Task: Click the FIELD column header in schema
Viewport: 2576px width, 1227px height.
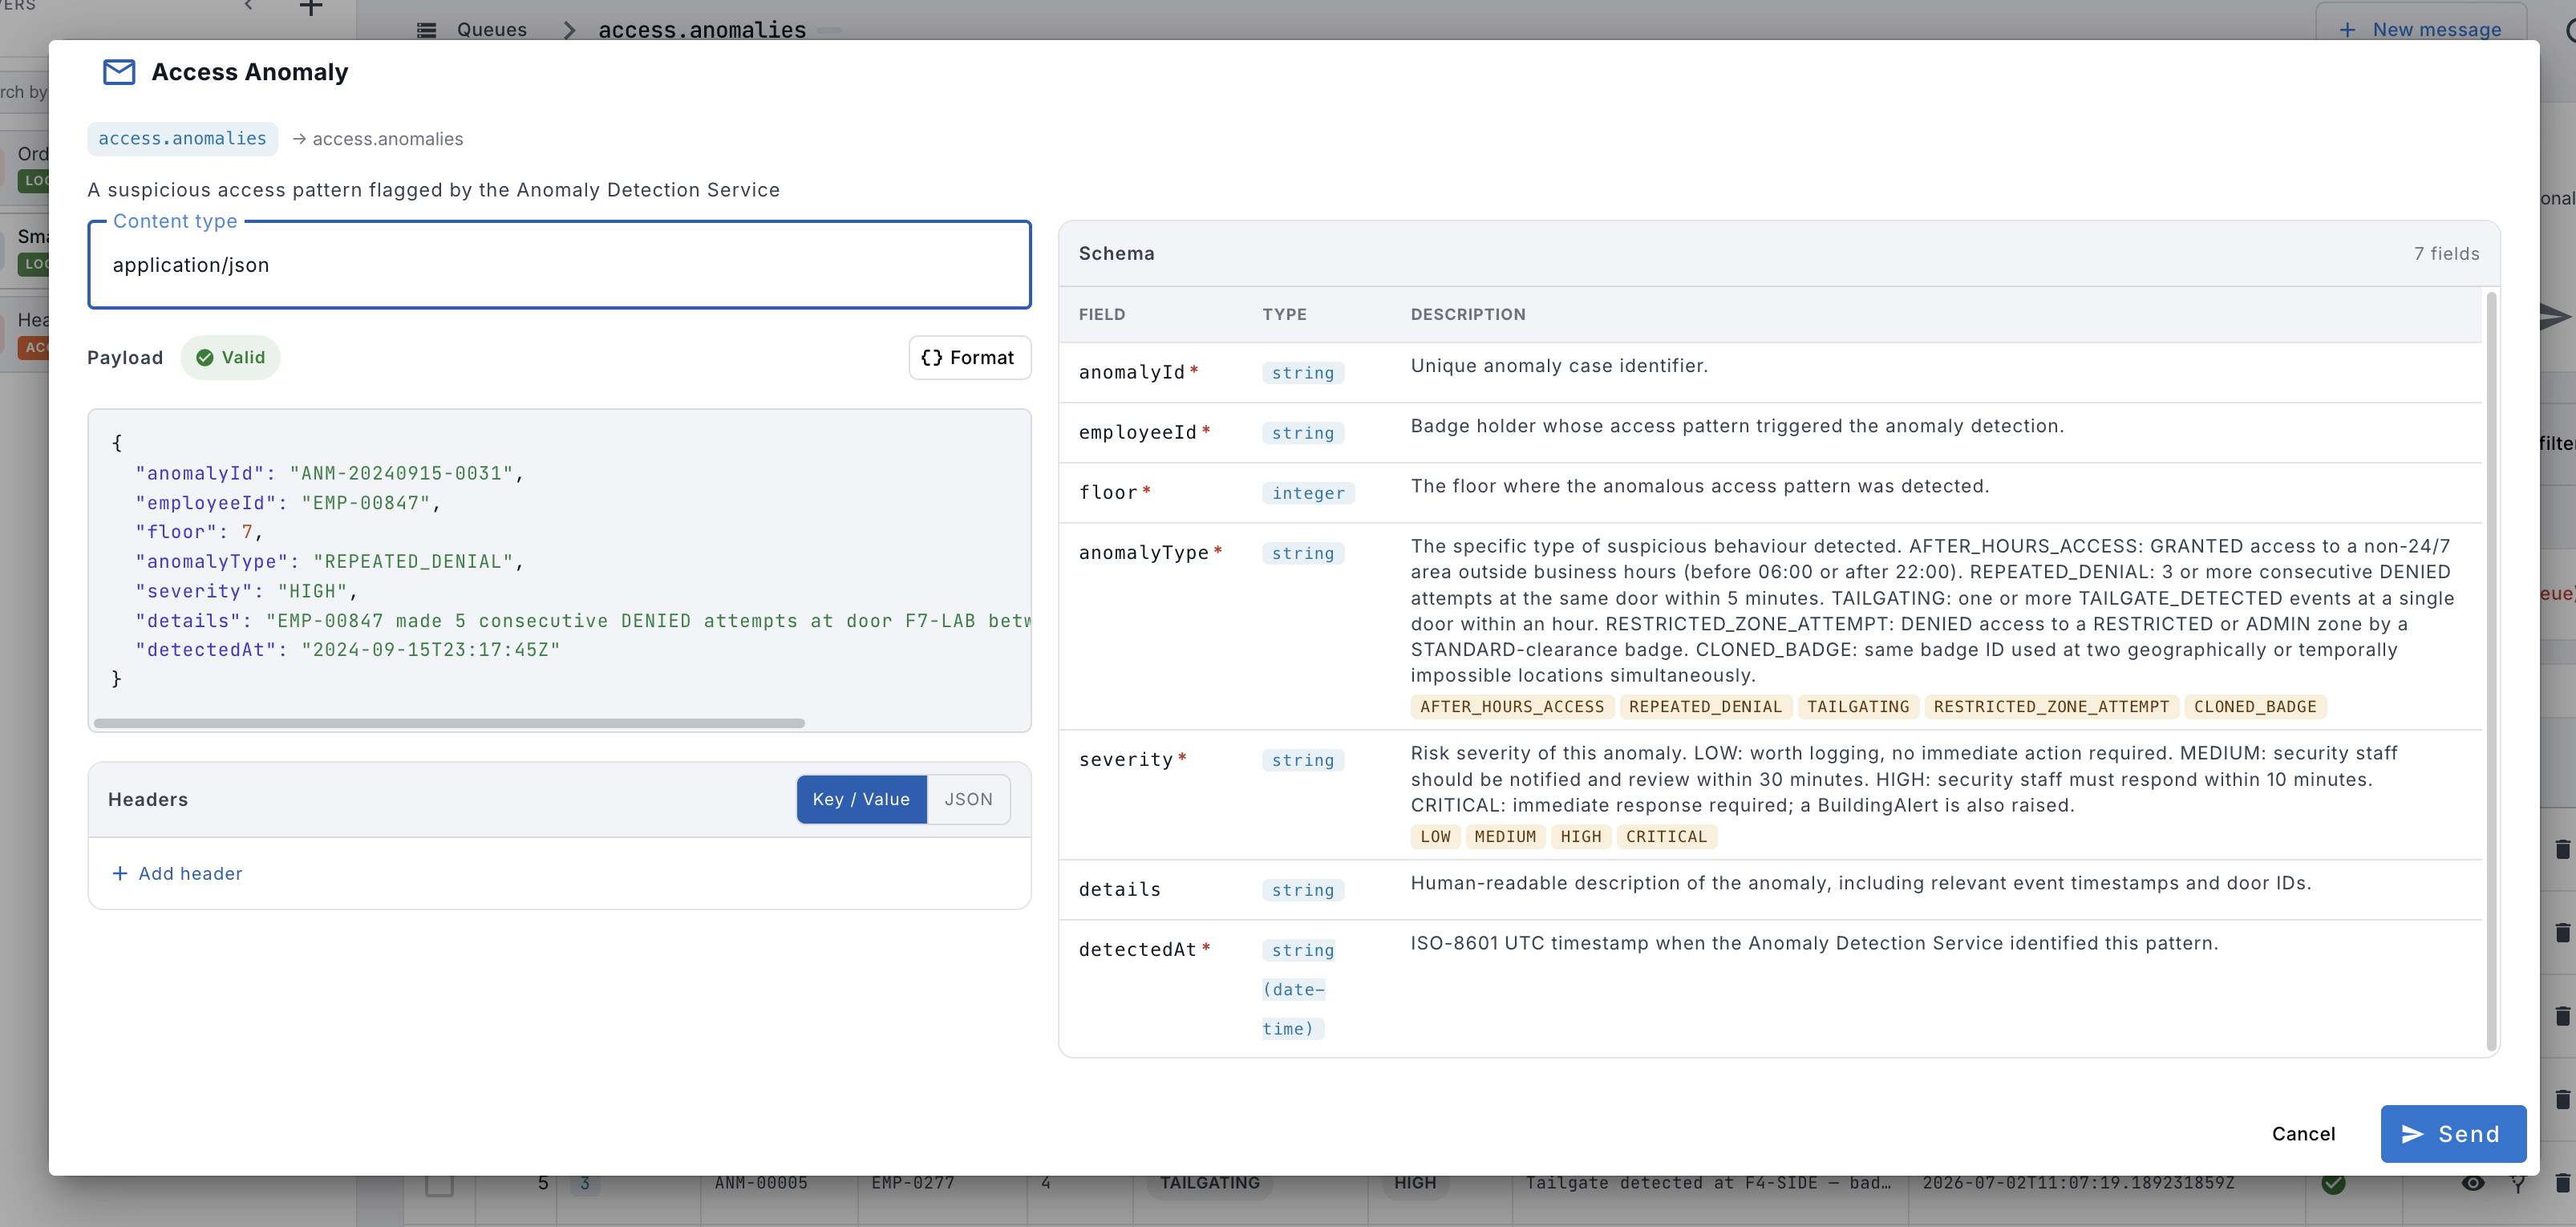Action: 1102,314
